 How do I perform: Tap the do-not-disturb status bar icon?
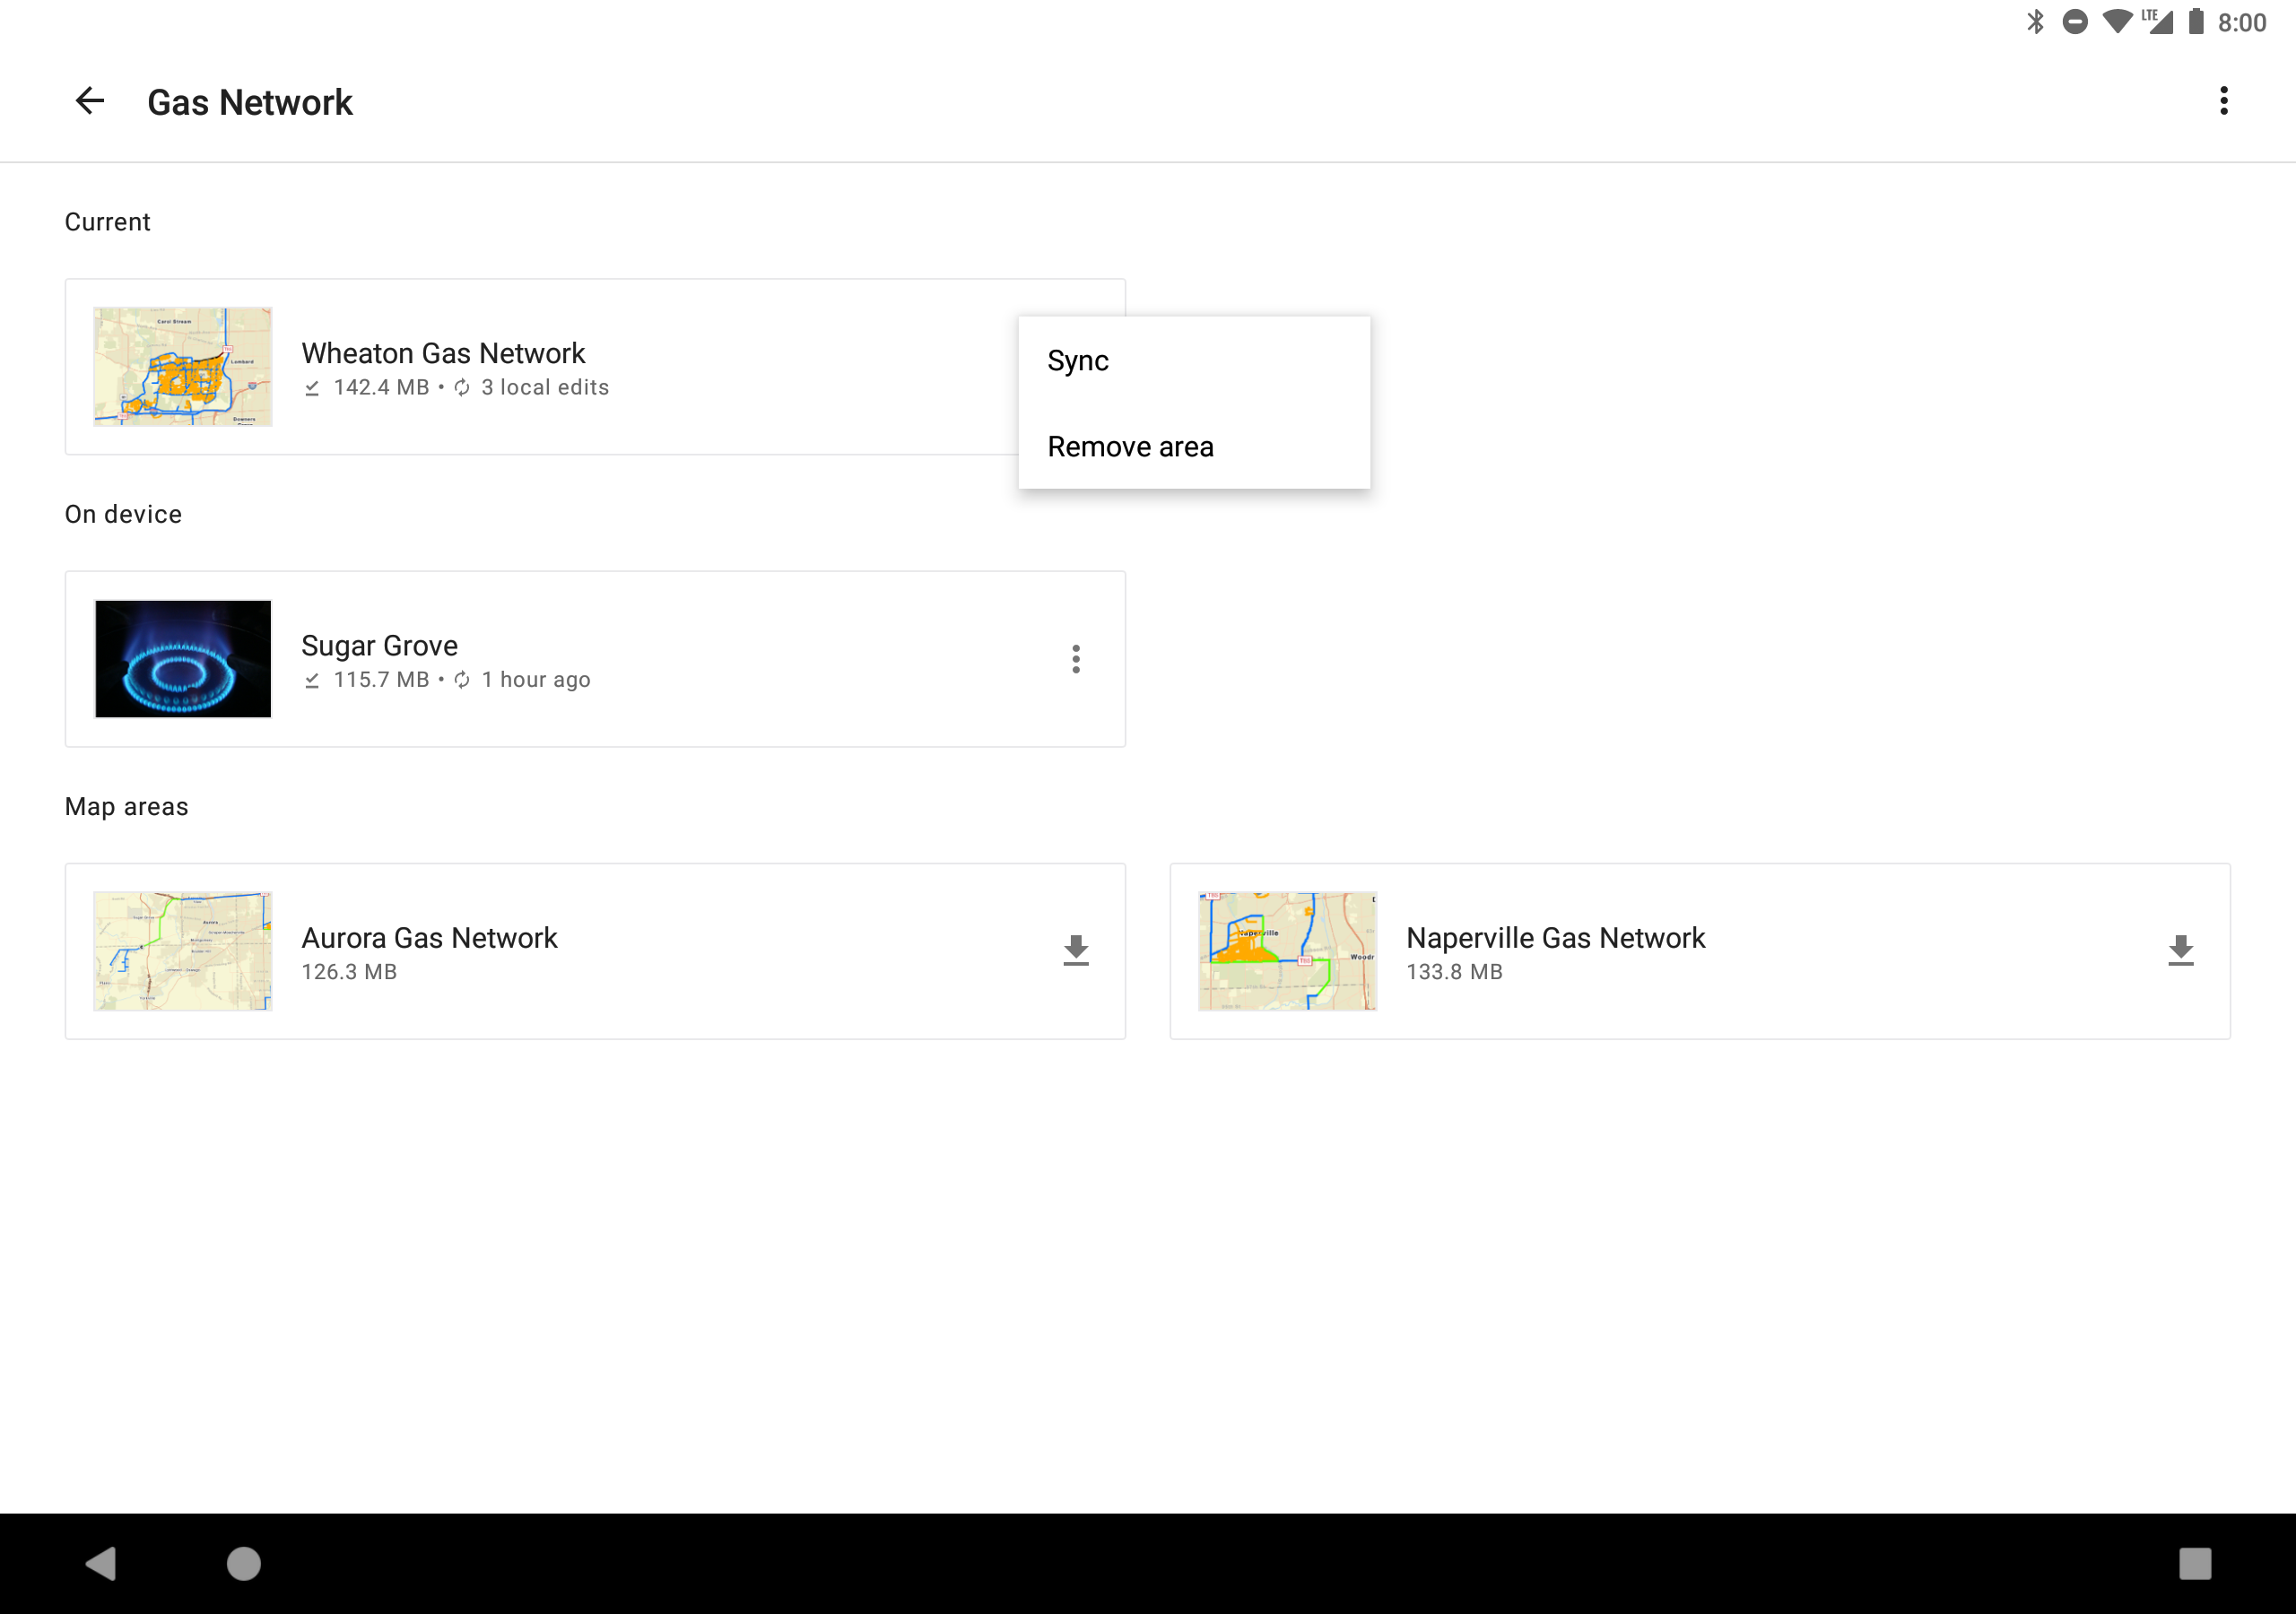coord(2076,22)
